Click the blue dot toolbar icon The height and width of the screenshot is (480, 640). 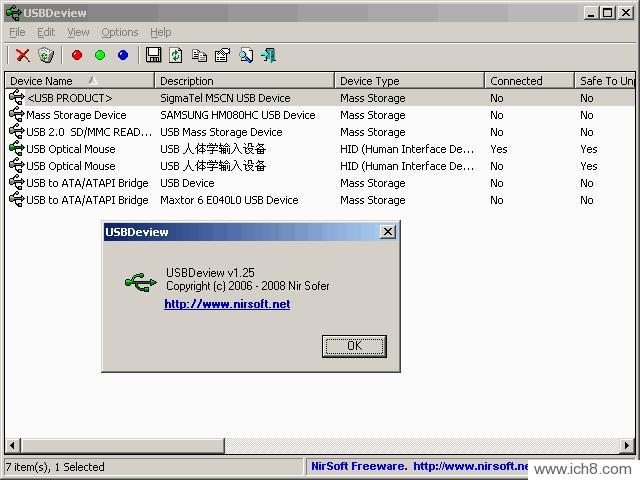tap(123, 55)
